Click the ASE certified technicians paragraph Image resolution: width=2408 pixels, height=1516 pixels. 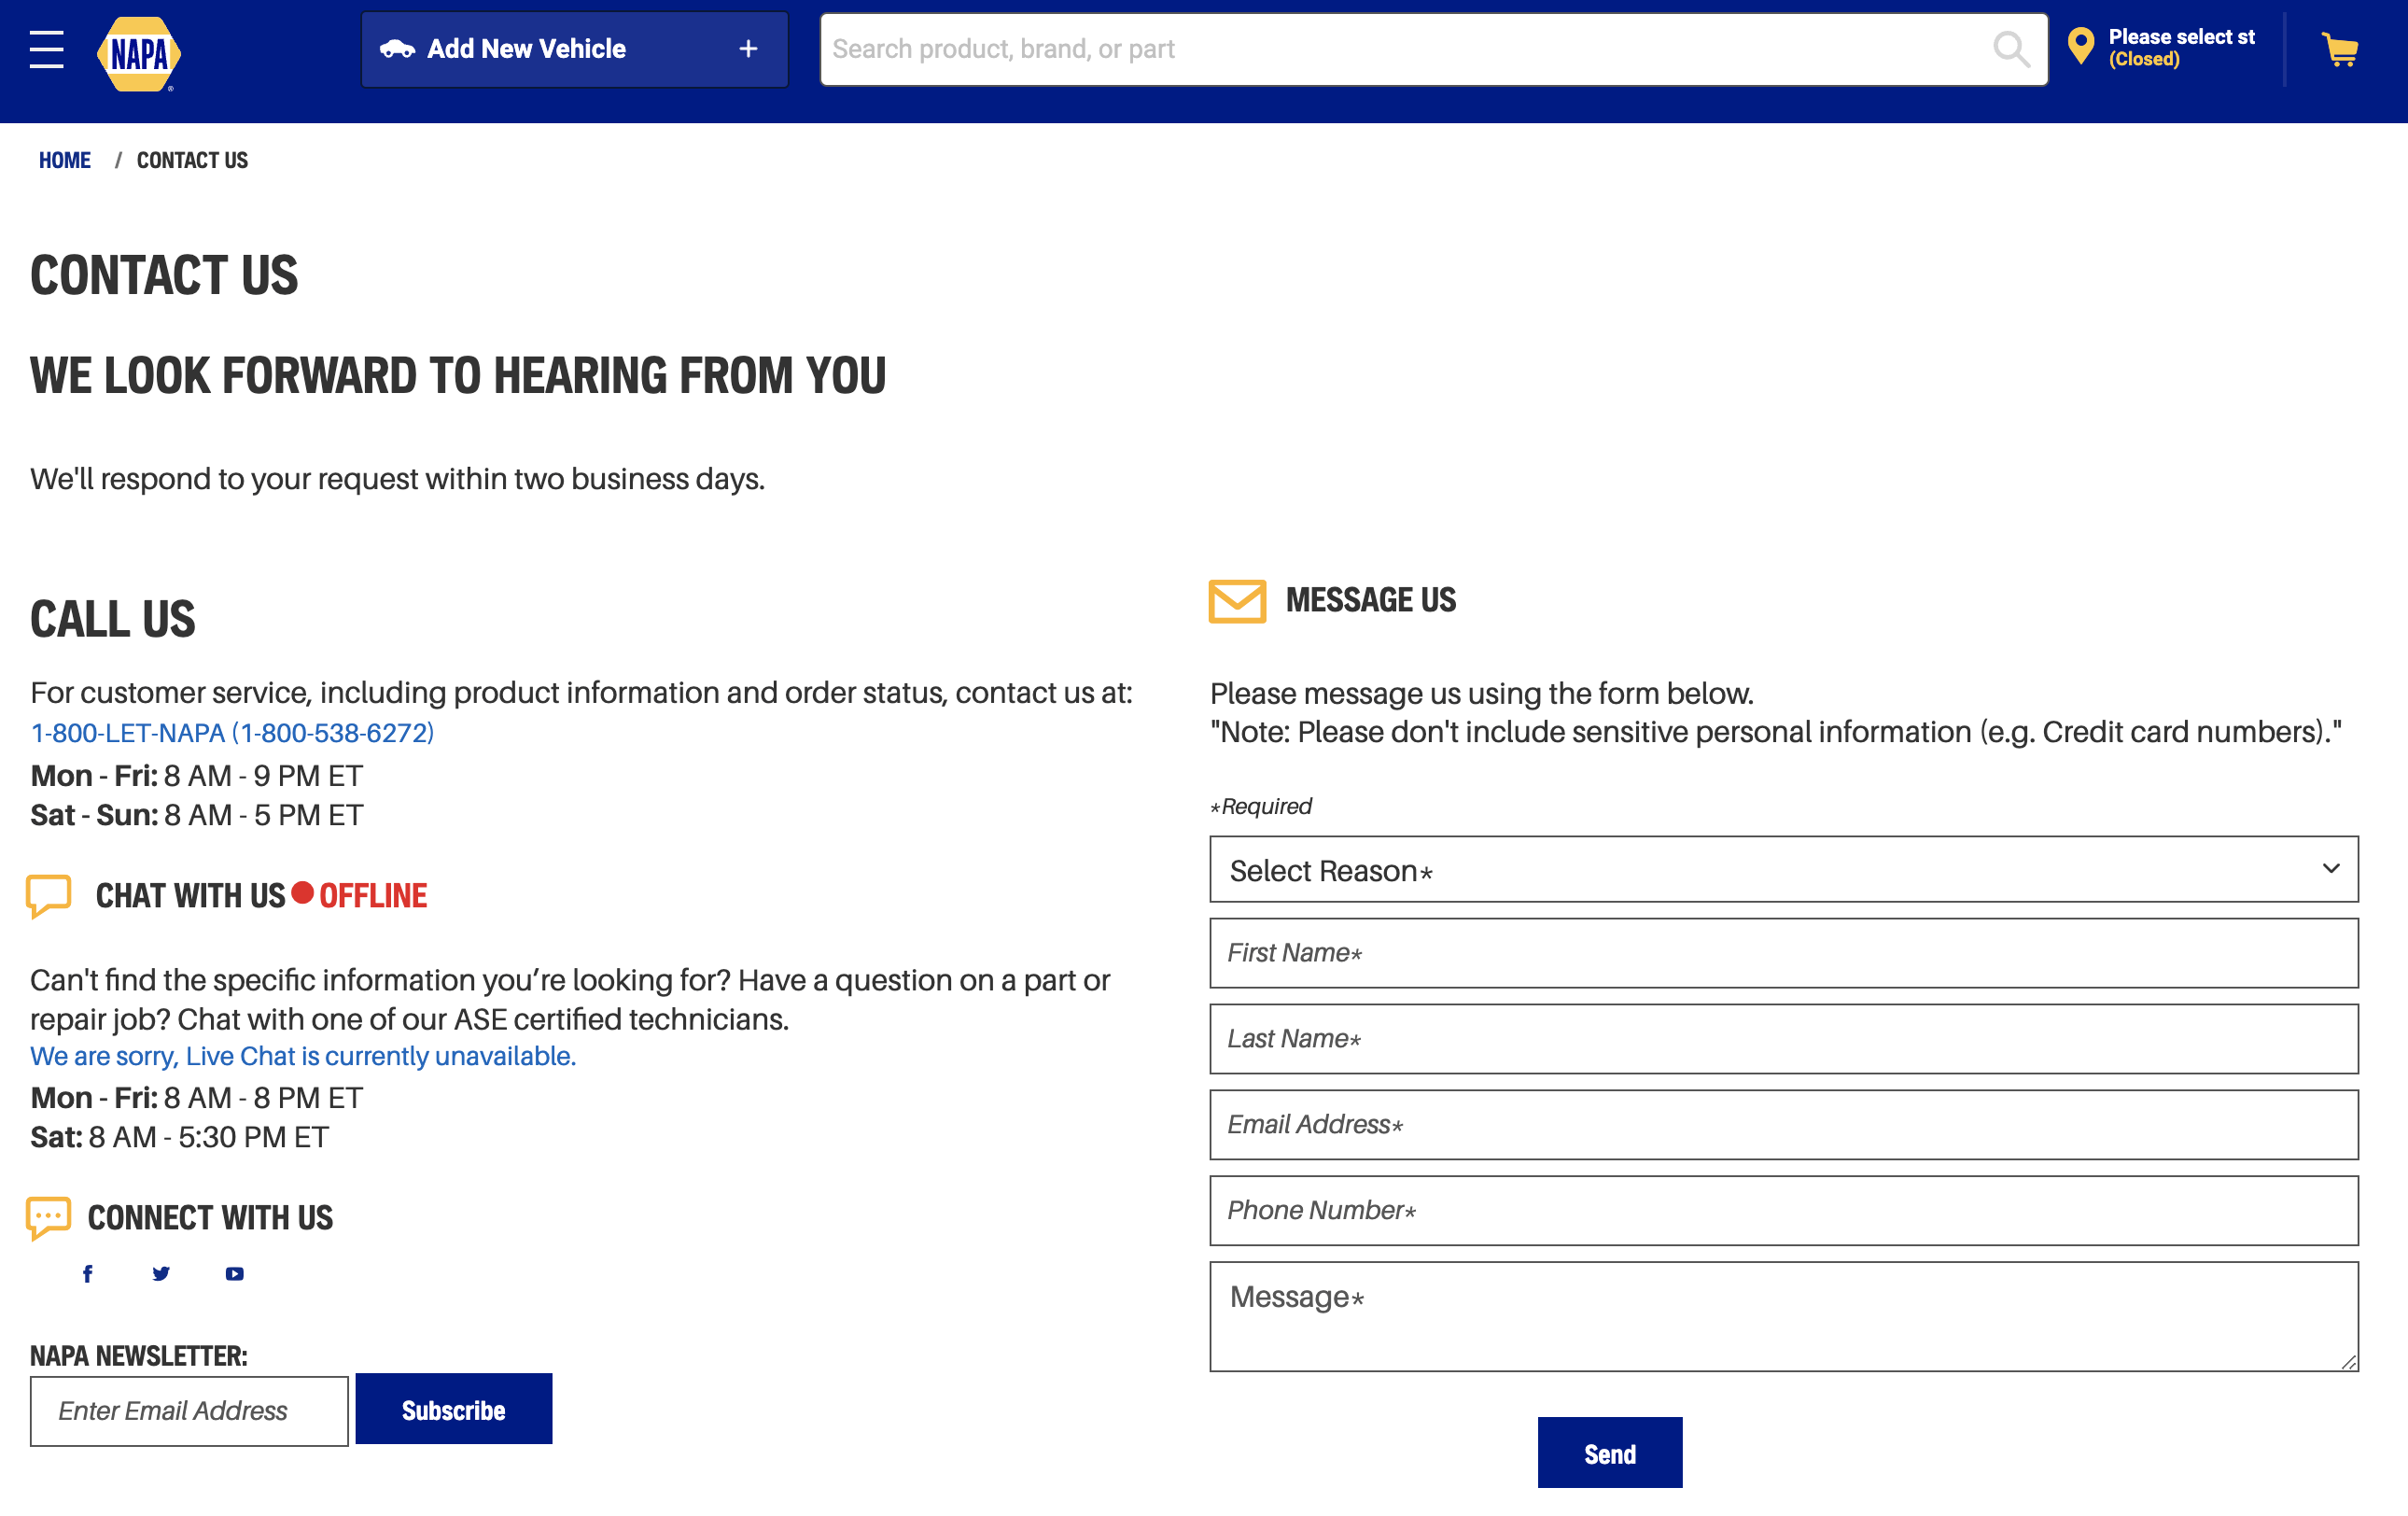click(x=570, y=1000)
